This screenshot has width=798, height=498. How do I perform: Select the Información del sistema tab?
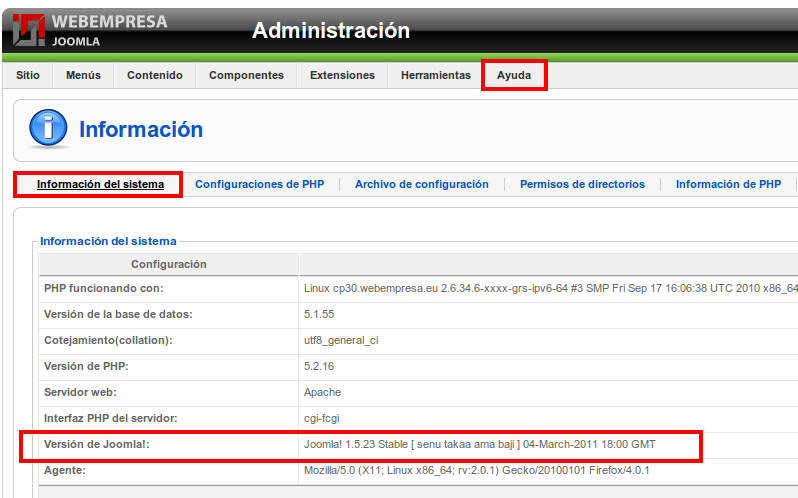click(100, 184)
